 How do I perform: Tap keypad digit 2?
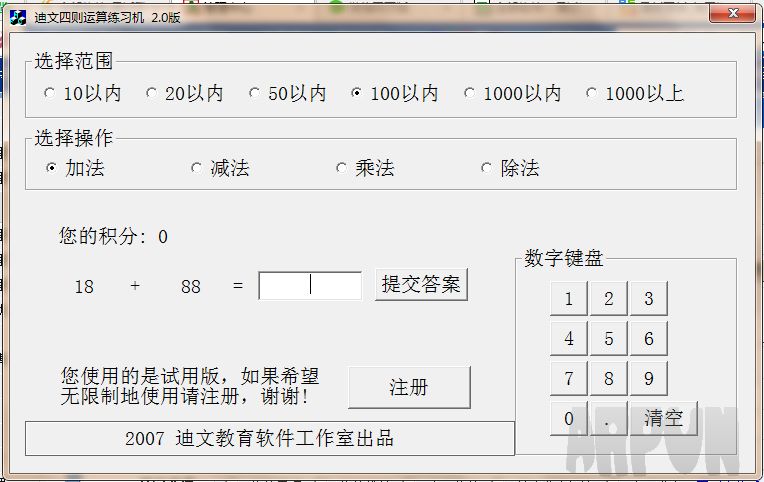[x=609, y=298]
